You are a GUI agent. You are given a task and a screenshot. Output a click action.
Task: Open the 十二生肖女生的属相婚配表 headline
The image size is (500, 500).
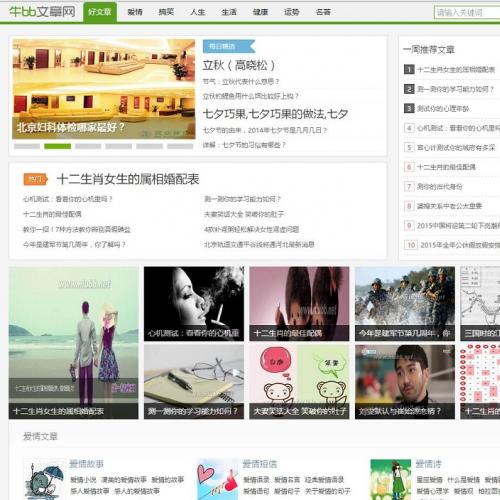tap(128, 179)
